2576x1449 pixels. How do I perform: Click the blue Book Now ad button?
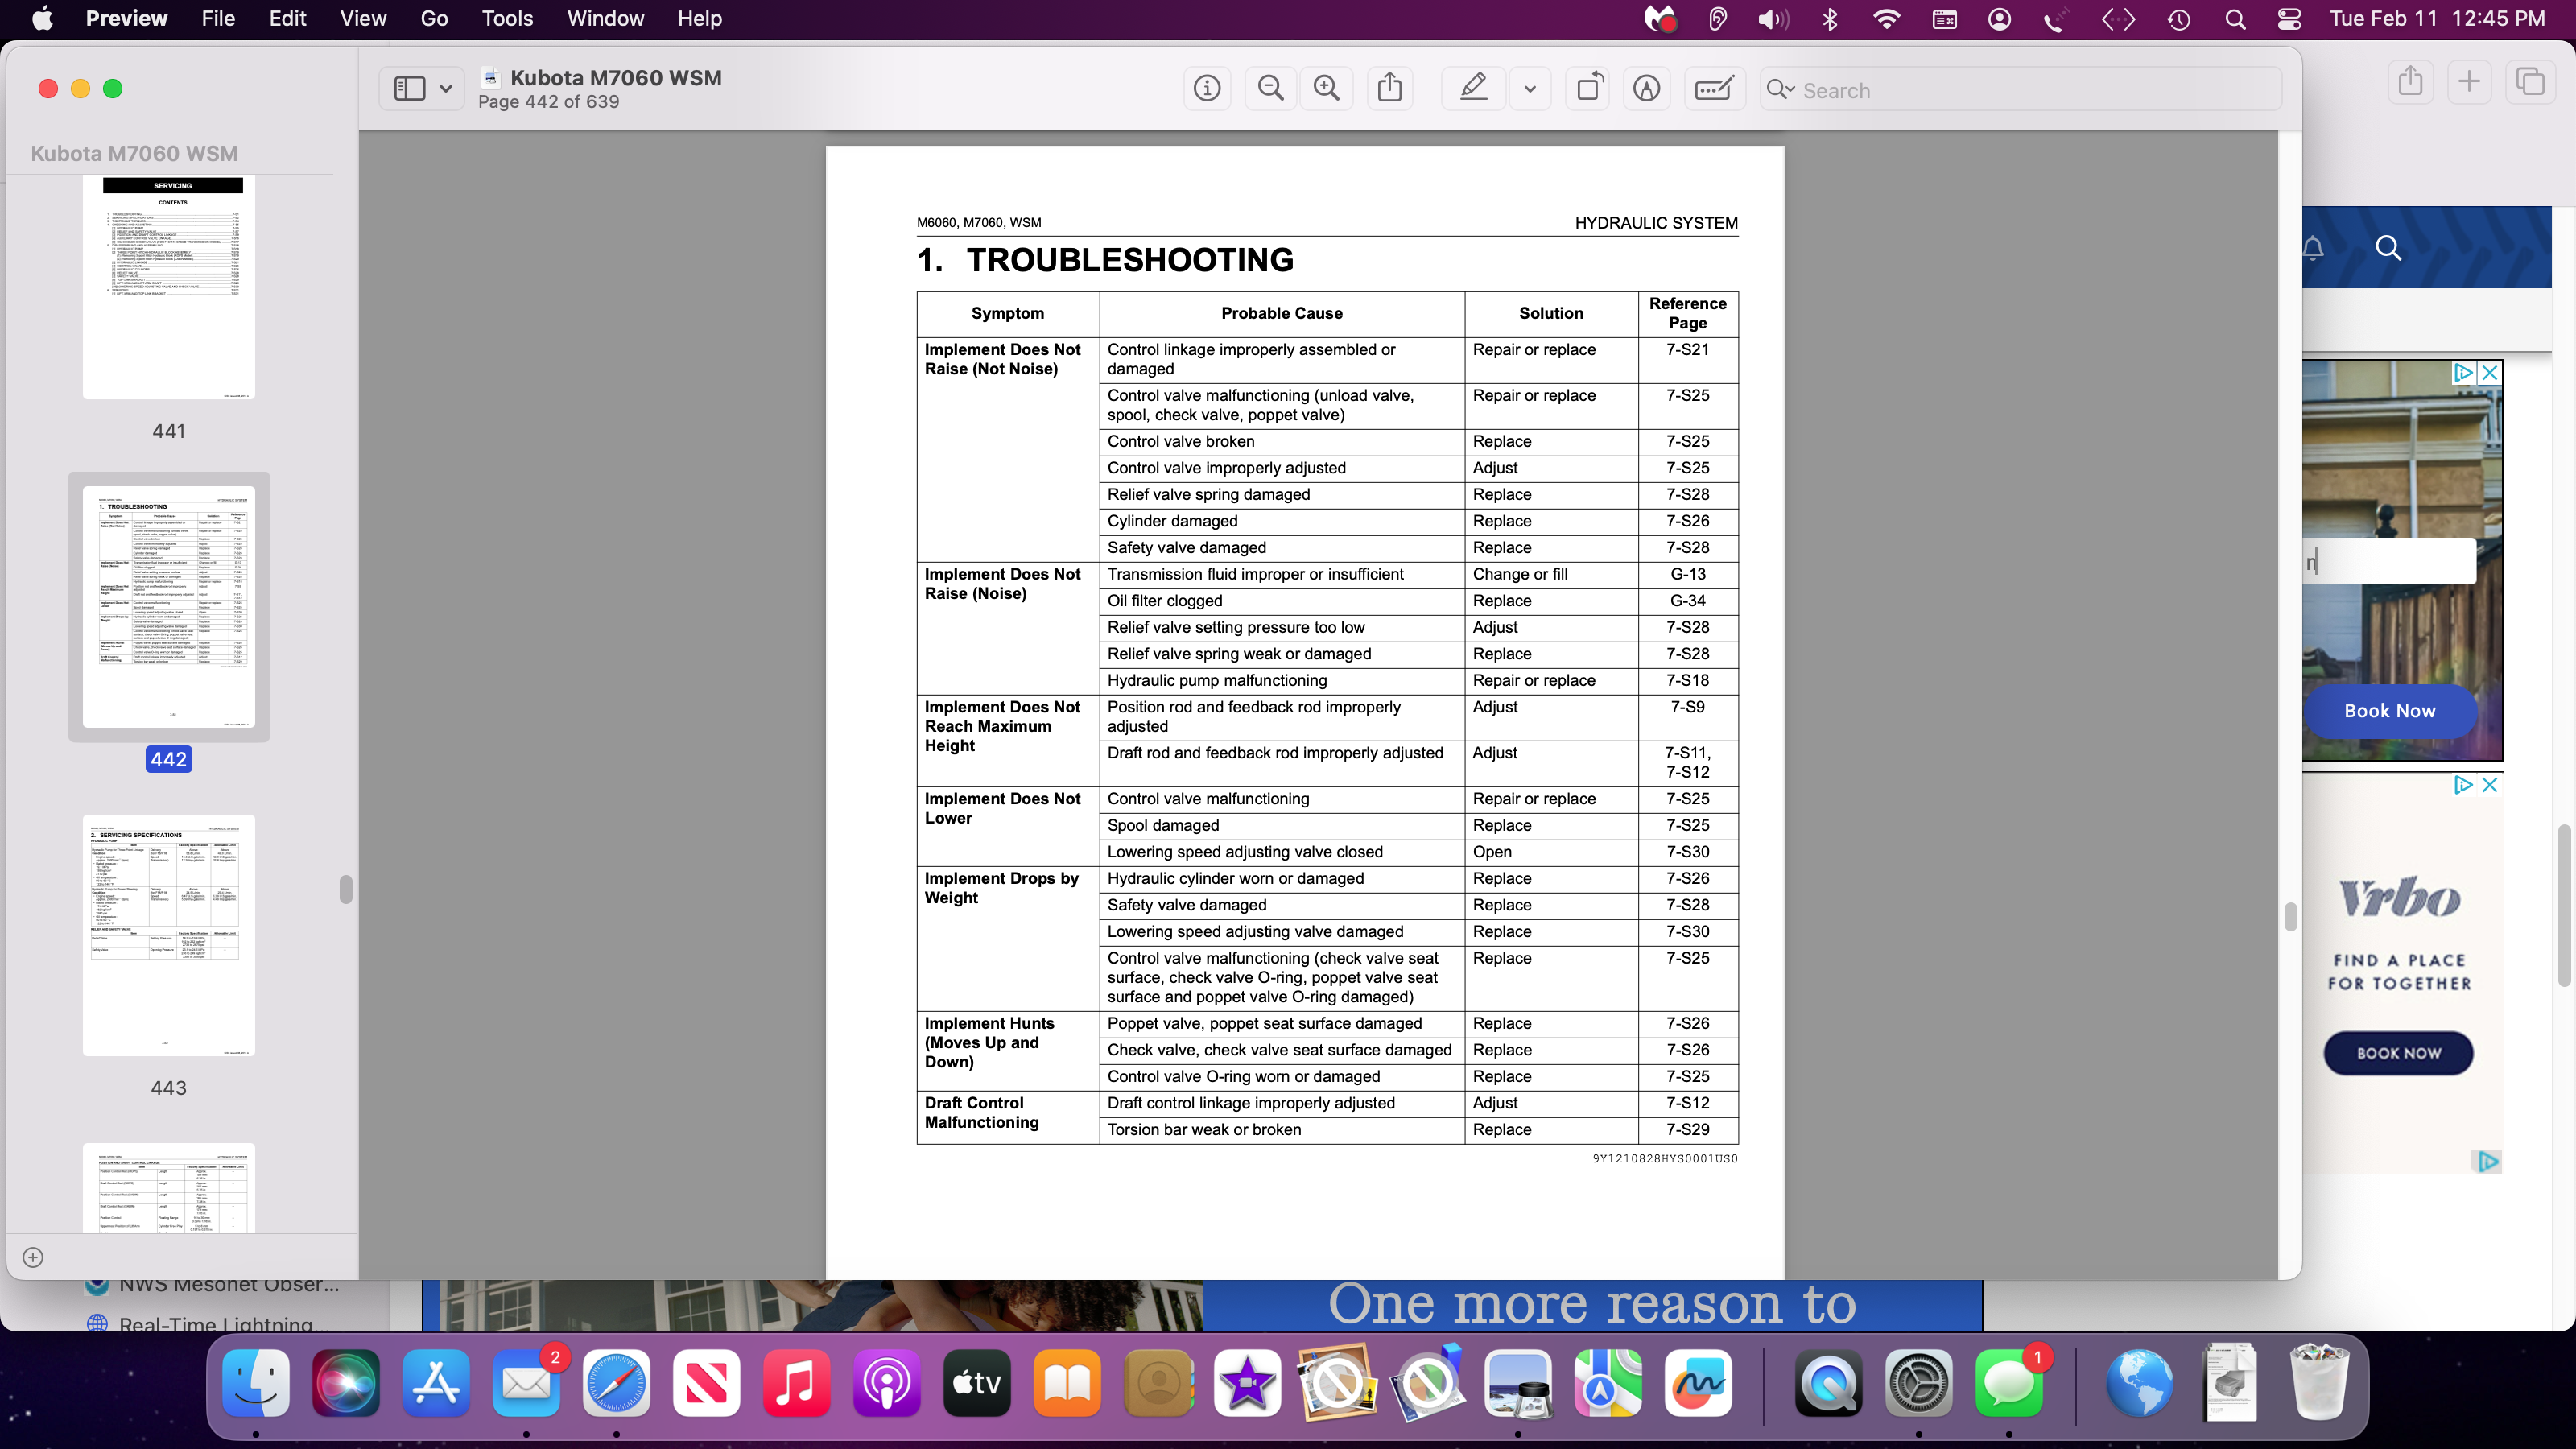(x=2389, y=711)
